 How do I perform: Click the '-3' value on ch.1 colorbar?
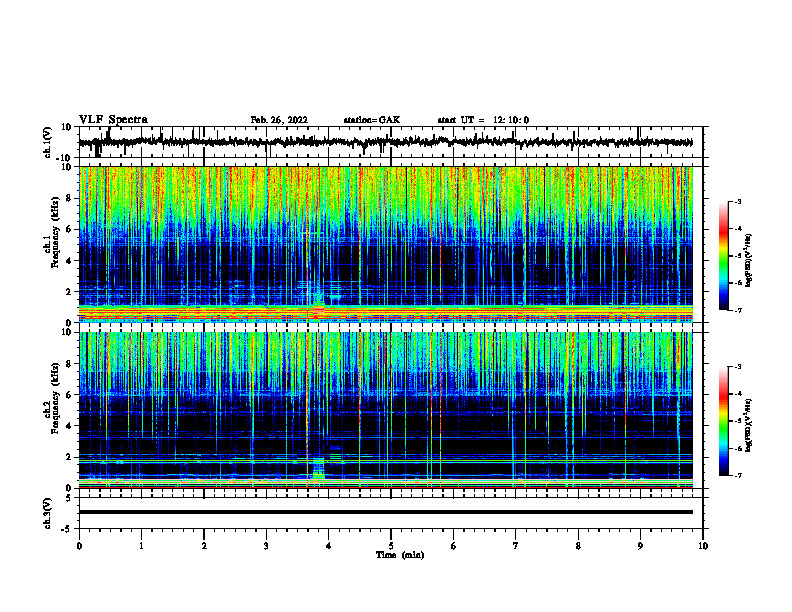pos(737,201)
